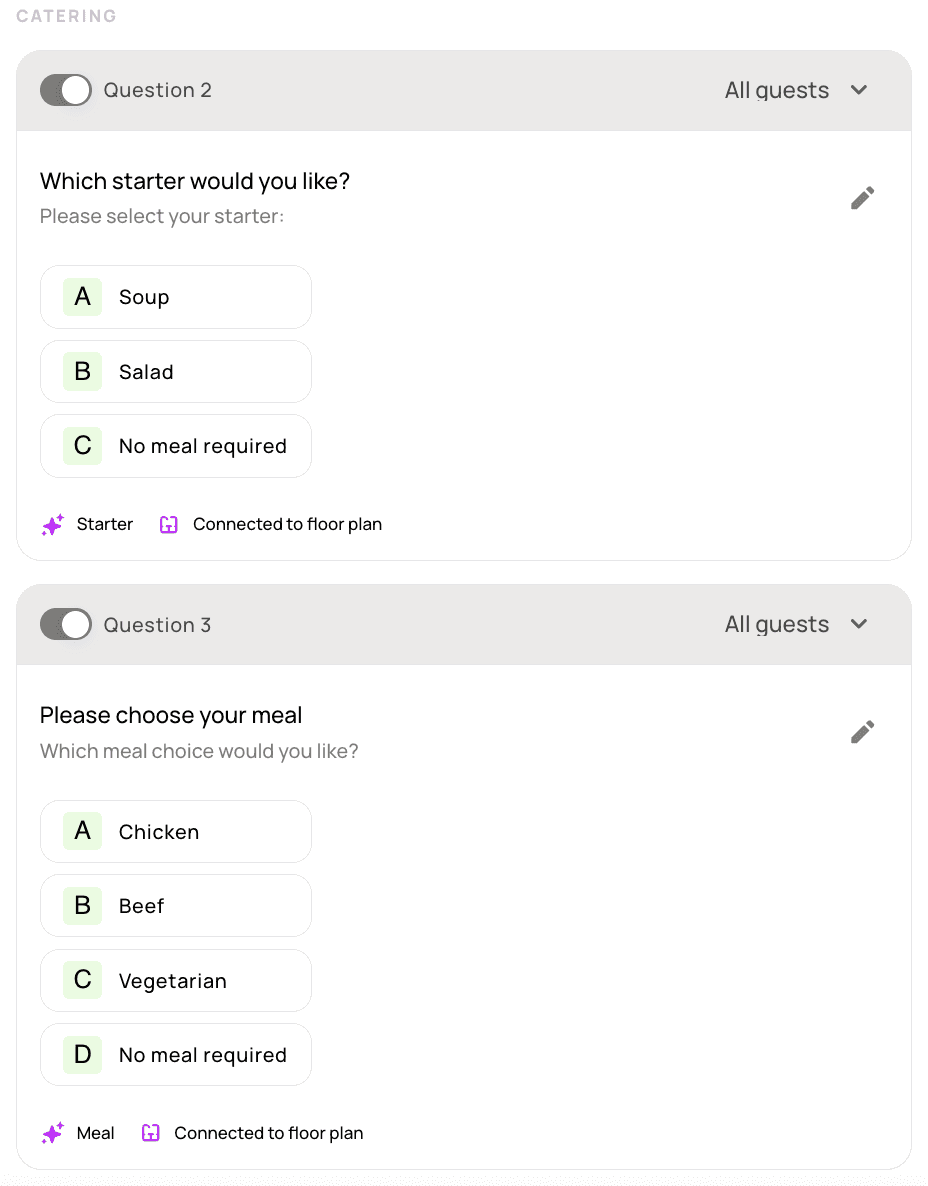Open All guests dropdown for Question 3
The height and width of the screenshot is (1186, 928).
point(796,625)
